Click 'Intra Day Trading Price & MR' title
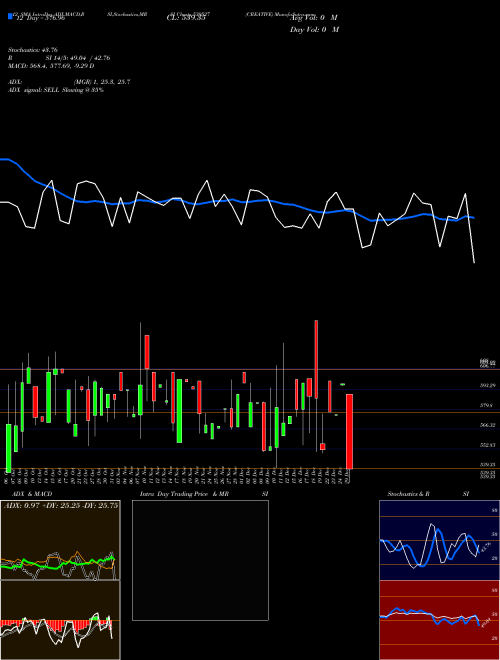The image size is (500, 660). (x=186, y=494)
